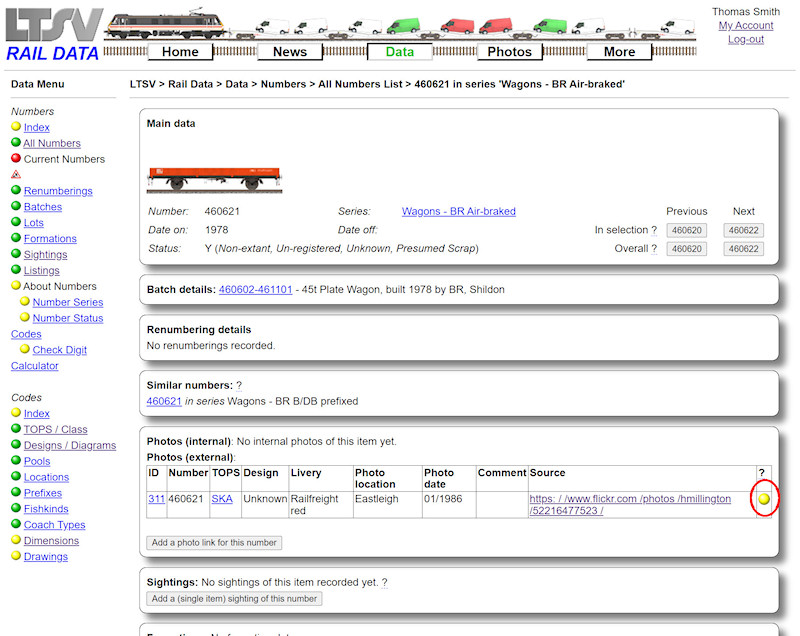
Task: Click the warning triangle icon in sidebar
Action: coord(16,174)
